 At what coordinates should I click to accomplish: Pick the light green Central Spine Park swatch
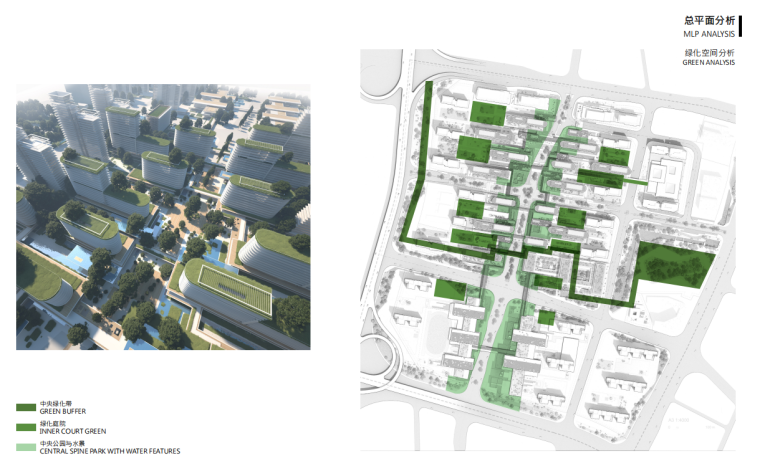tap(26, 447)
